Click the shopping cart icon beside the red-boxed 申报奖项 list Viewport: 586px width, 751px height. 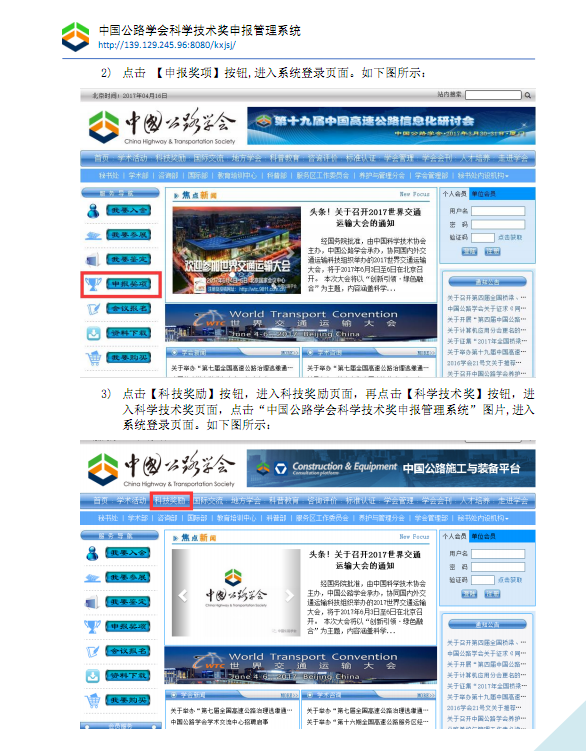[93, 358]
